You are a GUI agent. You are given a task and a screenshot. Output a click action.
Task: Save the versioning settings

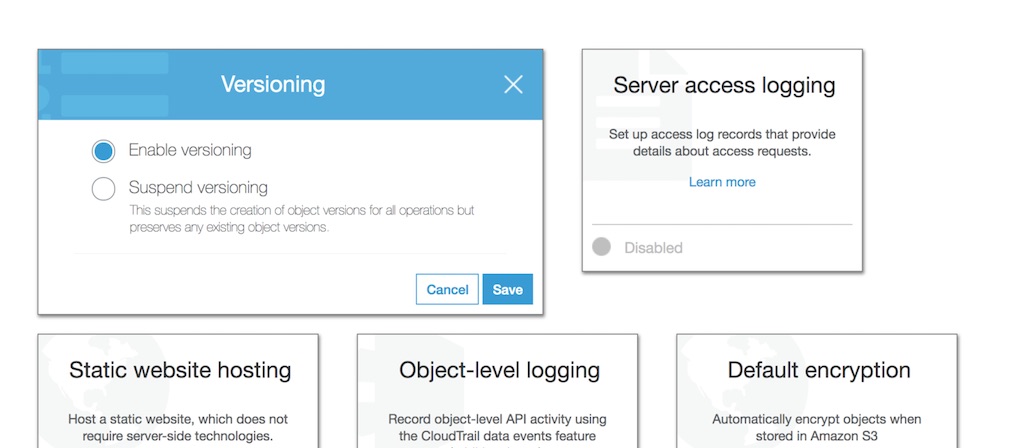click(507, 289)
